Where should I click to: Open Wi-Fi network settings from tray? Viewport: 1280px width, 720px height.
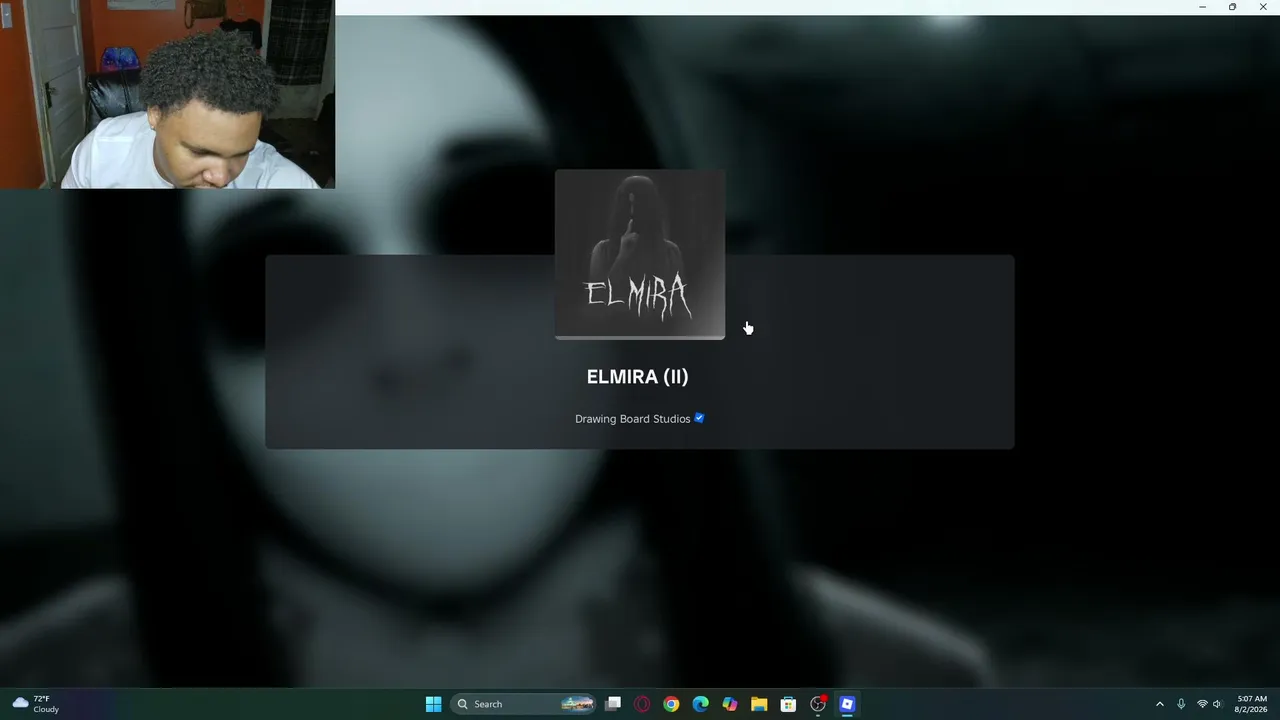tap(1202, 704)
